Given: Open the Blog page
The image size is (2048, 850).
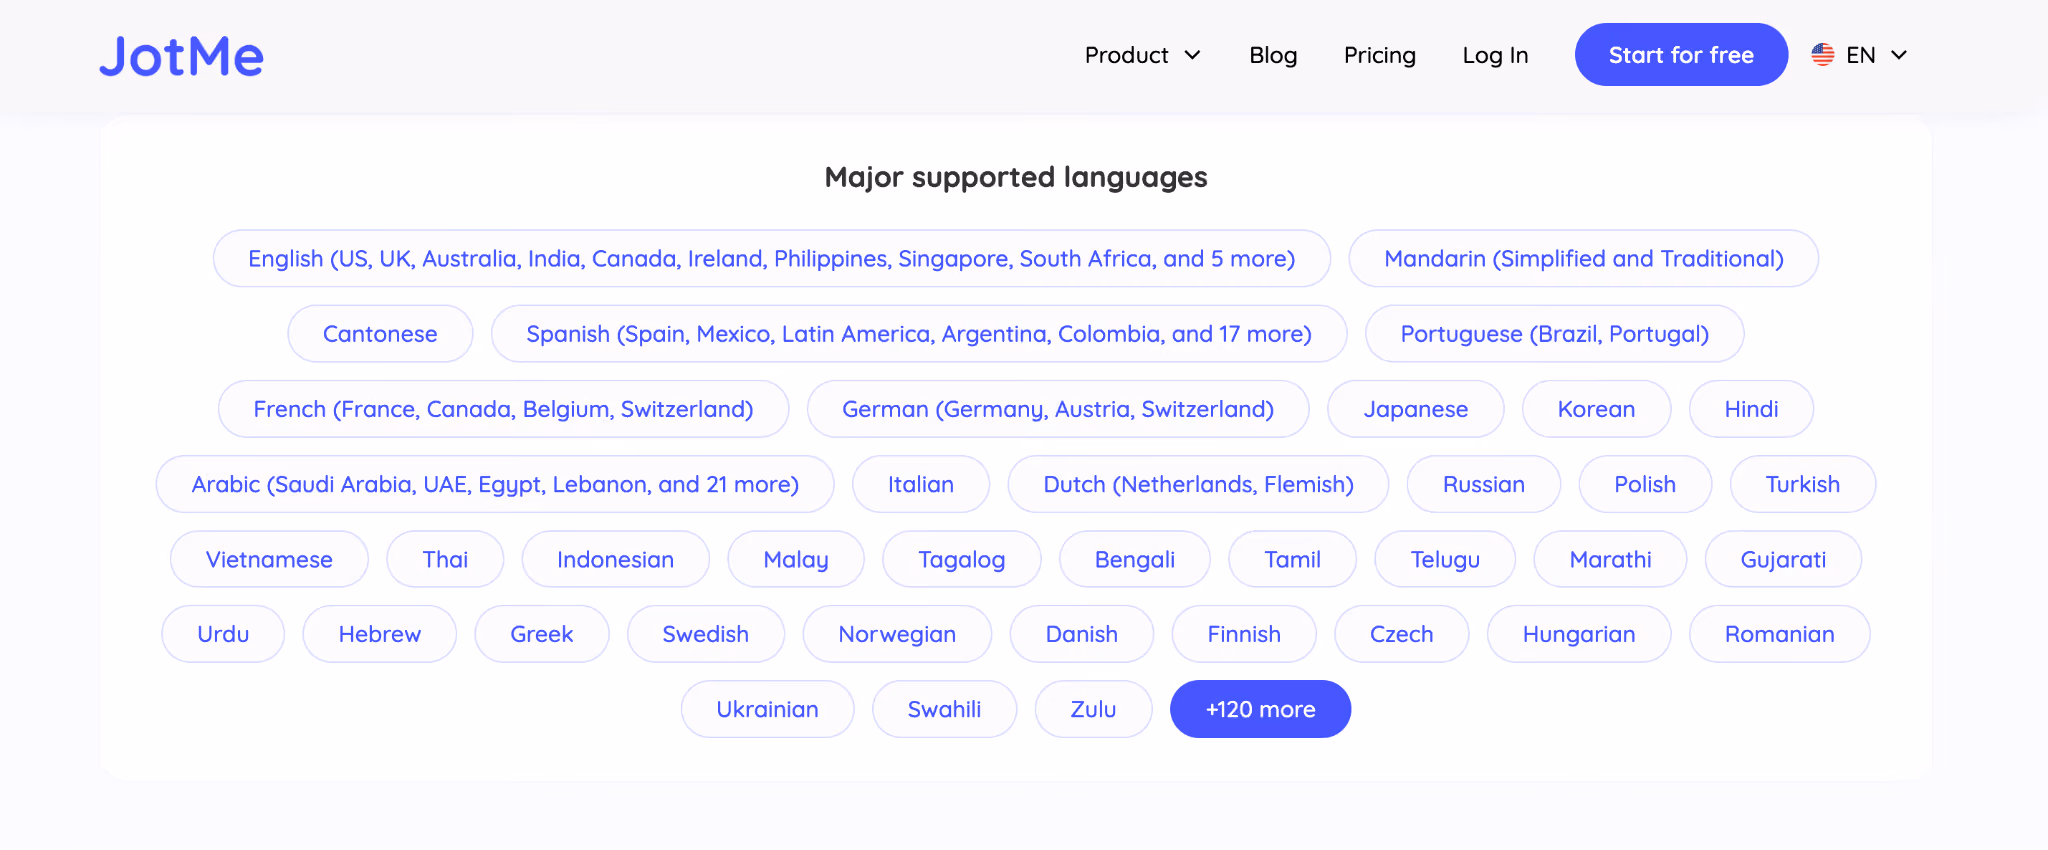Looking at the screenshot, I should (x=1273, y=55).
